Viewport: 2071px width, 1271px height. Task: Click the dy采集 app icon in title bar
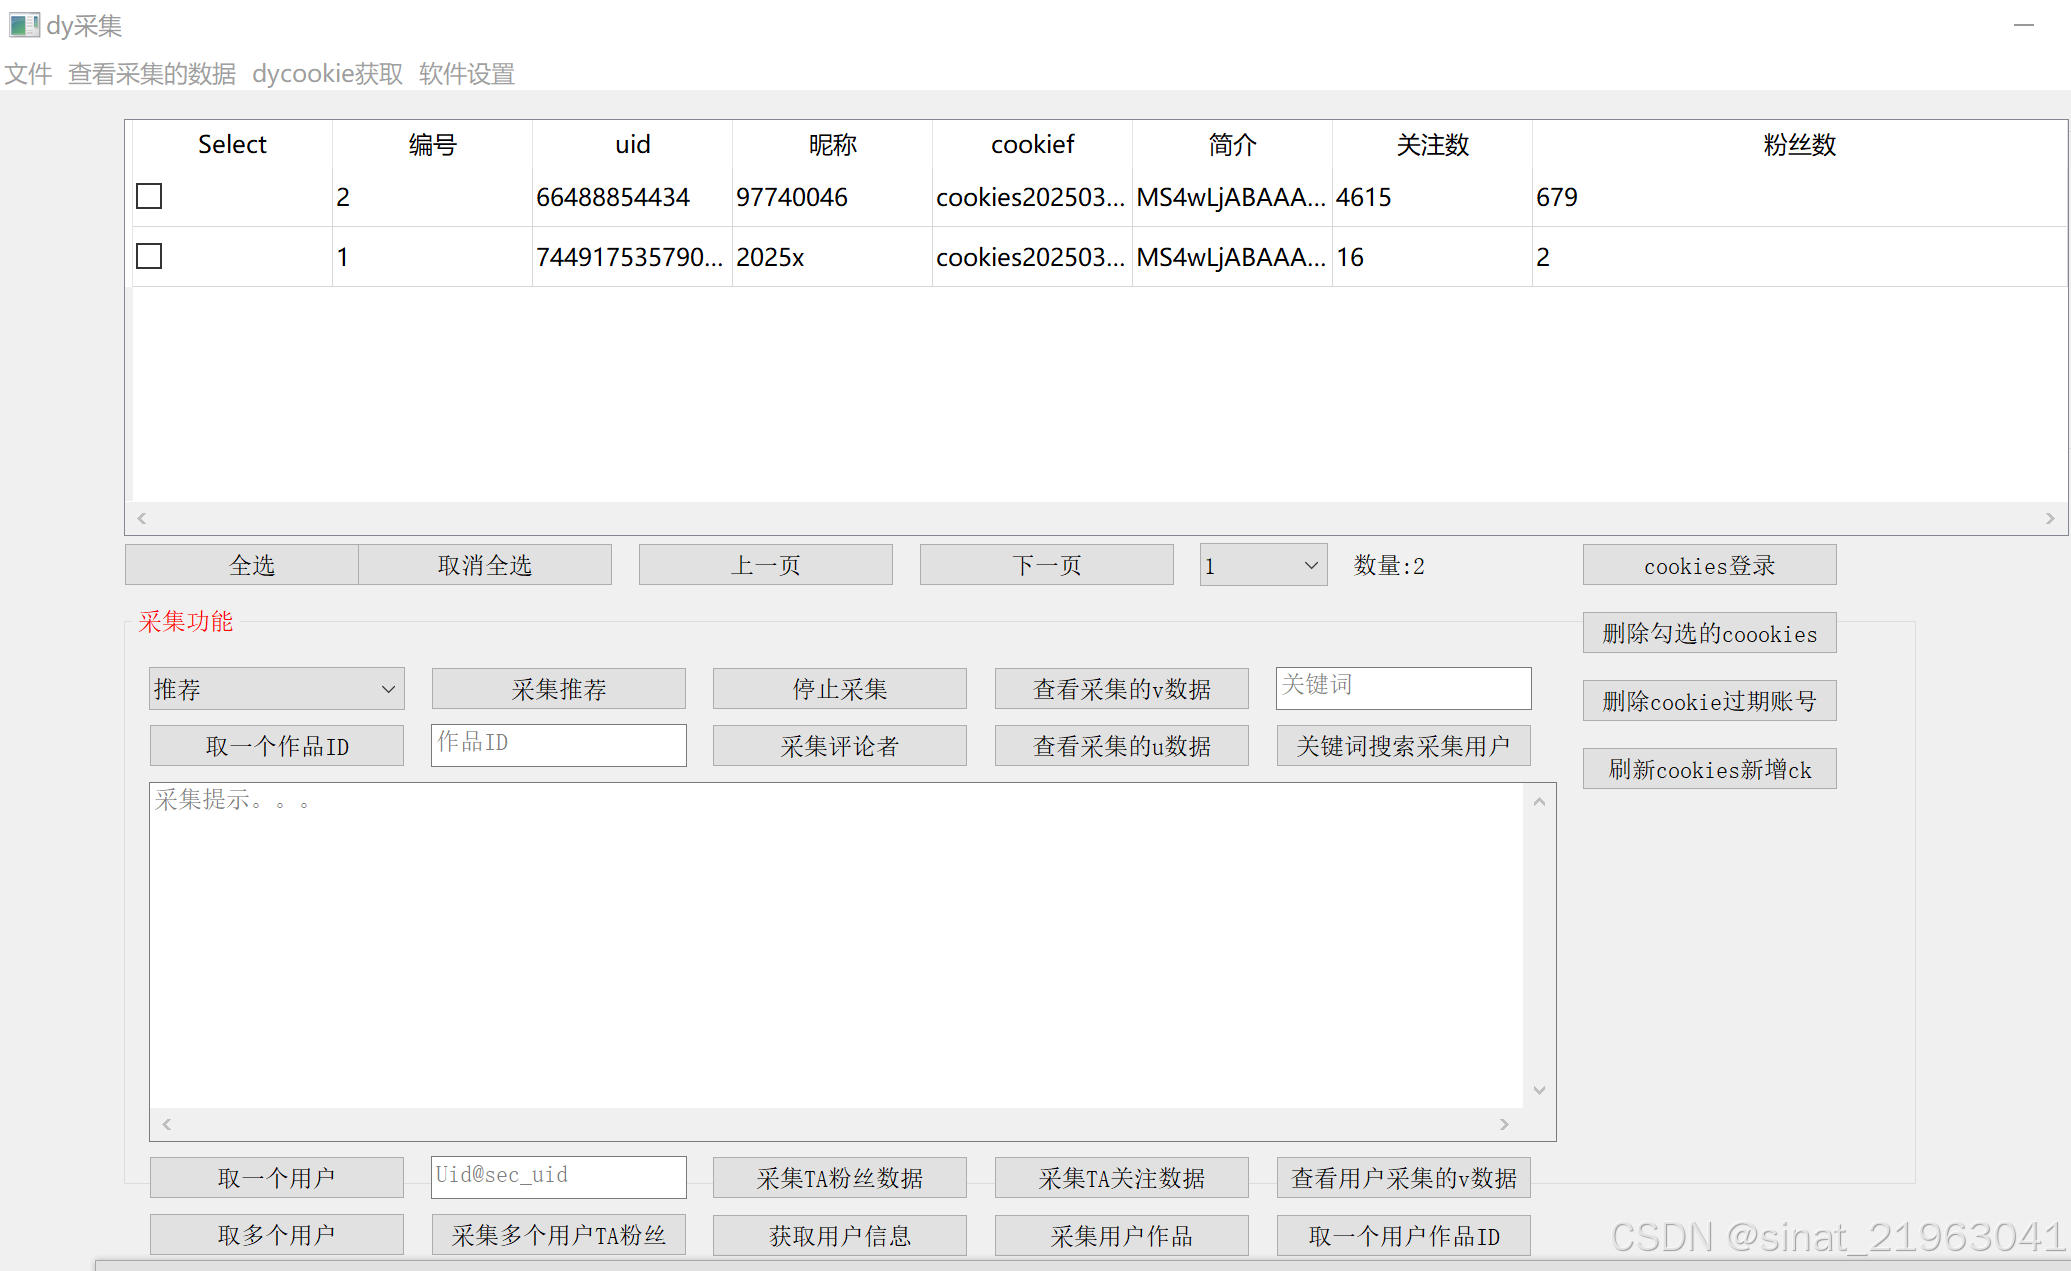(x=24, y=25)
